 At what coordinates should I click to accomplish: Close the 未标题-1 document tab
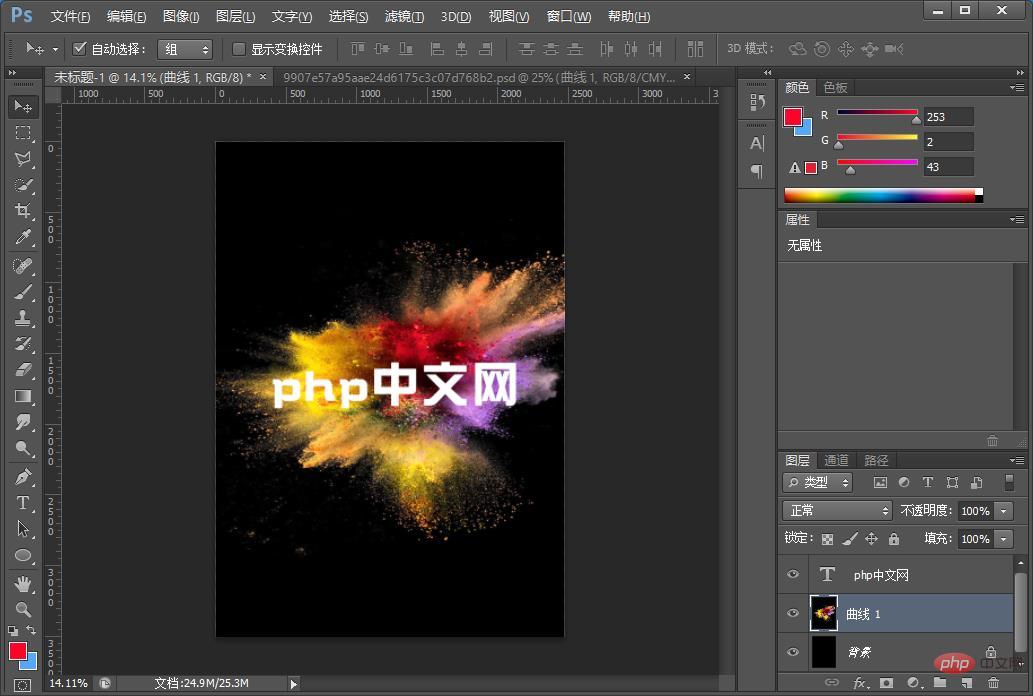coord(263,76)
